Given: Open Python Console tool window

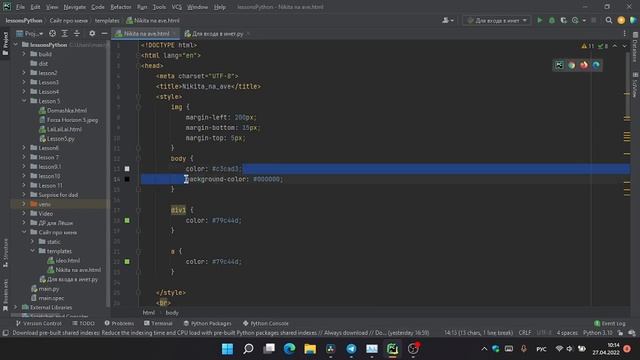Looking at the screenshot, I should [266, 323].
